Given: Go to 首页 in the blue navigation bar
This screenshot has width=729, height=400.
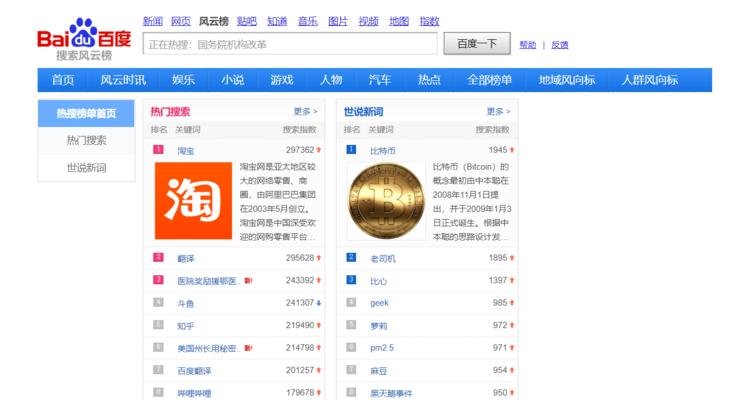Looking at the screenshot, I should [63, 80].
